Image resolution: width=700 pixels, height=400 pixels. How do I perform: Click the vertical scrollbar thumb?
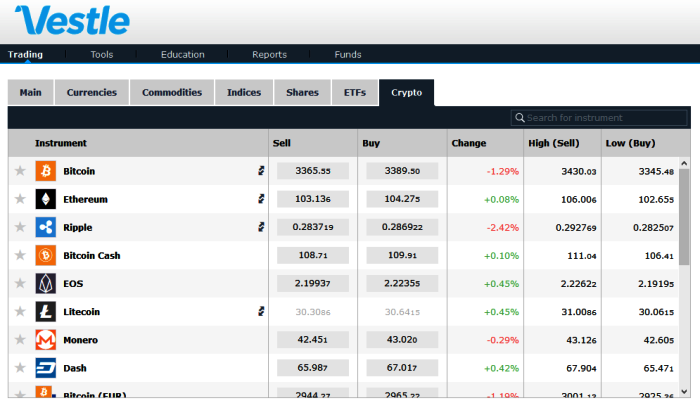pyautogui.click(x=684, y=217)
